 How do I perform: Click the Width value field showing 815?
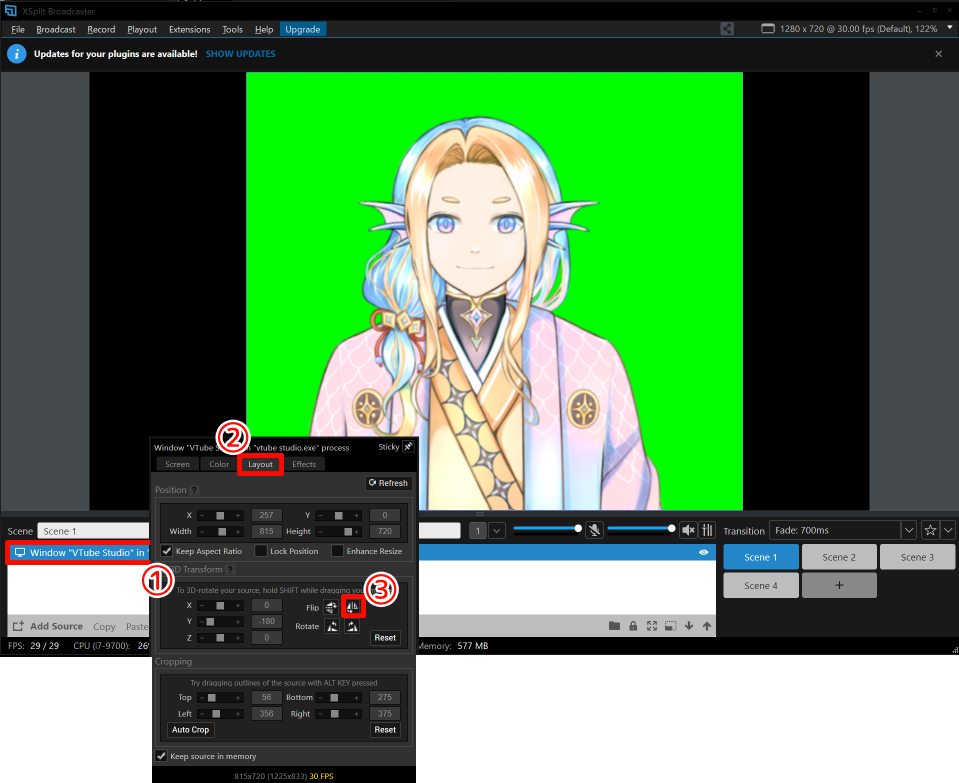tap(267, 531)
